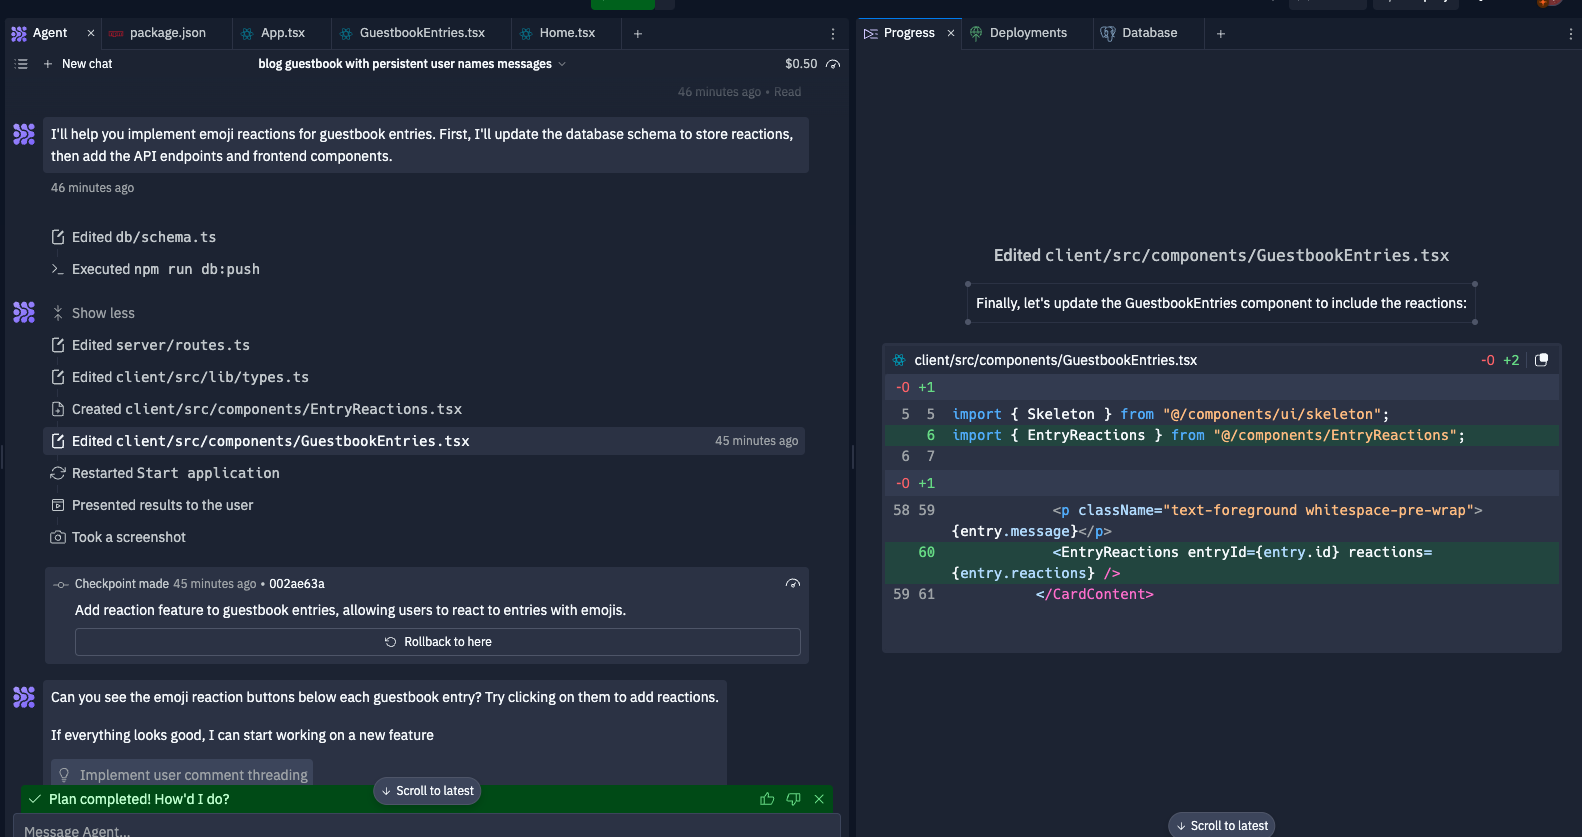This screenshot has height=837, width=1582.
Task: Click client/src/components/GuestbookEntries.tsx diff header filename
Action: coord(1055,360)
